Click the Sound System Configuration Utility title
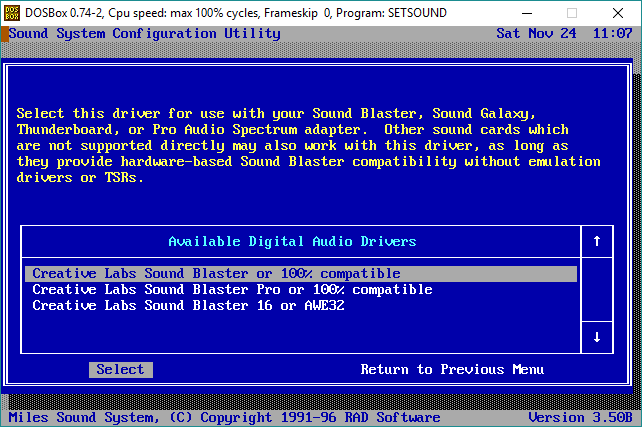 [145, 34]
